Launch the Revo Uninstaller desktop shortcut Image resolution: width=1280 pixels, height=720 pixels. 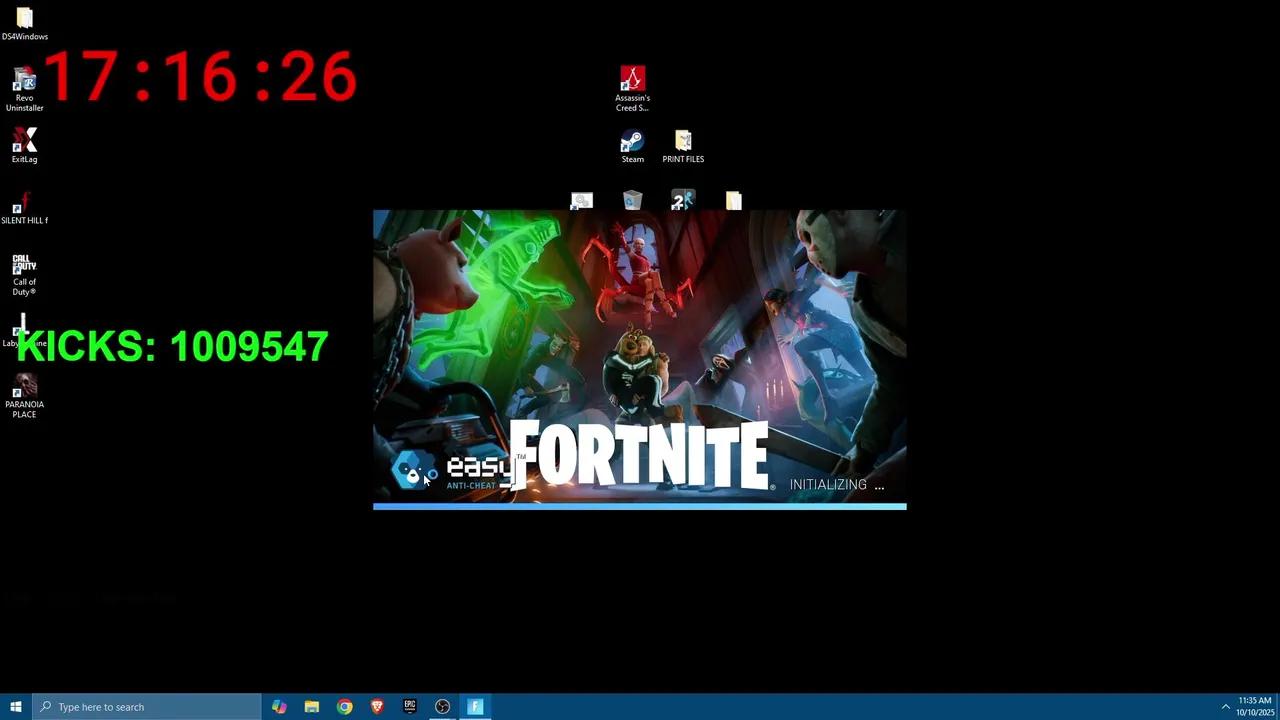(24, 90)
